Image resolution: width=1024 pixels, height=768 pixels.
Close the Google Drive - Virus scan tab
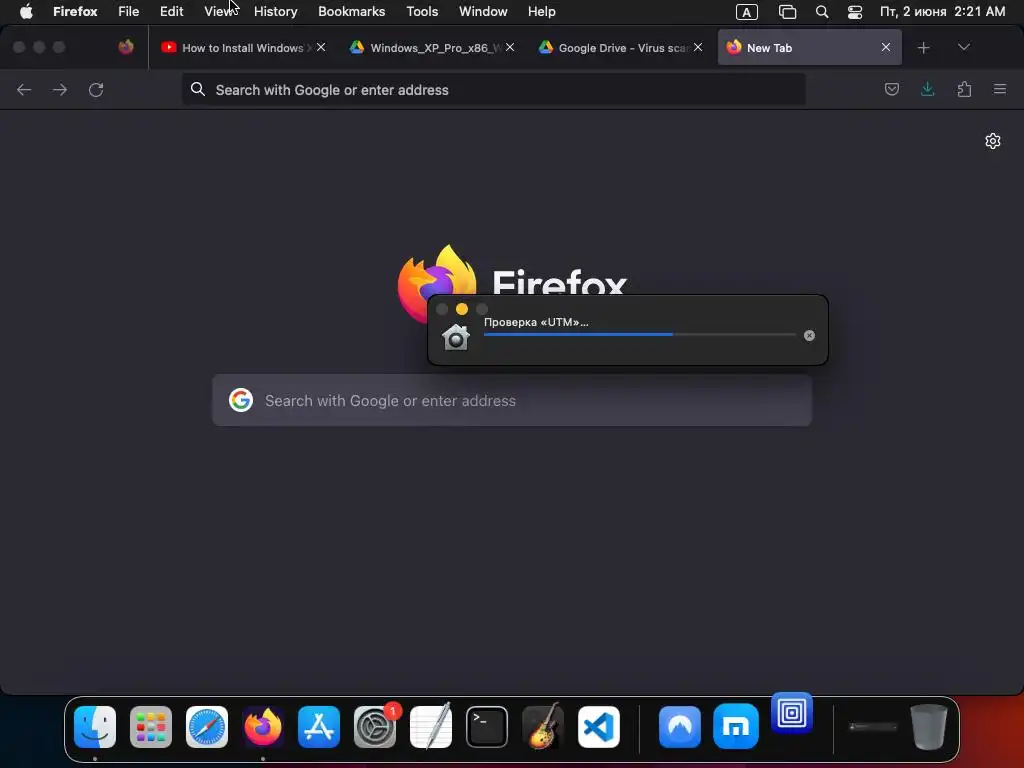[698, 47]
